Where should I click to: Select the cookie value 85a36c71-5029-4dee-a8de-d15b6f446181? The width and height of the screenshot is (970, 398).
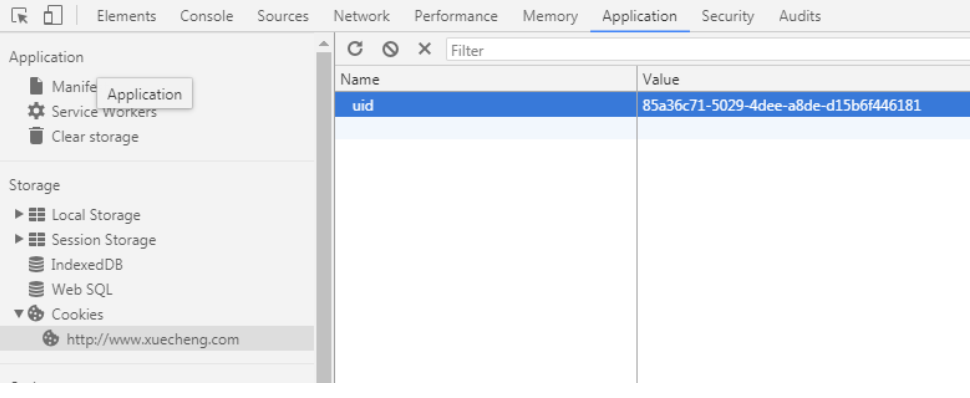[781, 105]
